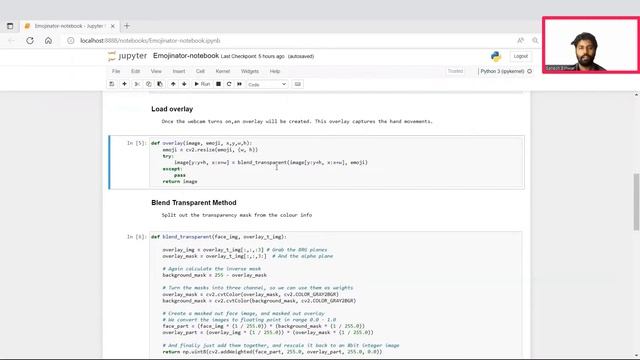The height and width of the screenshot is (360, 640).
Task: Click the webcam video thumbnail
Action: [591, 45]
